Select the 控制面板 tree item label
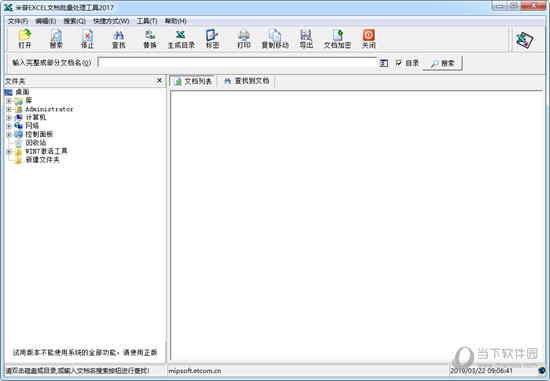Image resolution: width=550 pixels, height=381 pixels. [x=39, y=134]
